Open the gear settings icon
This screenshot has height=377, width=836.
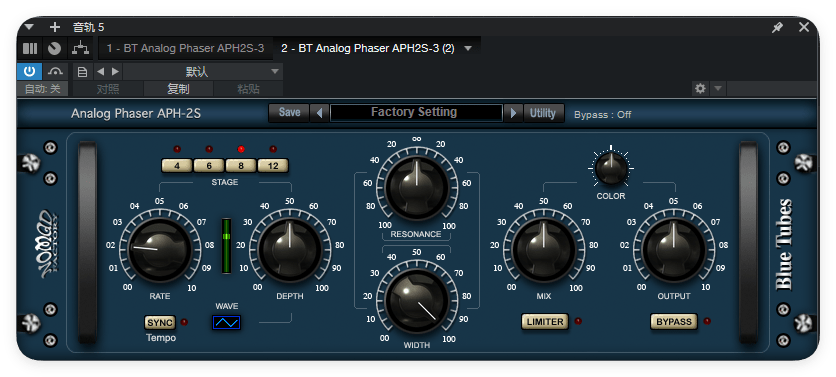[x=700, y=89]
